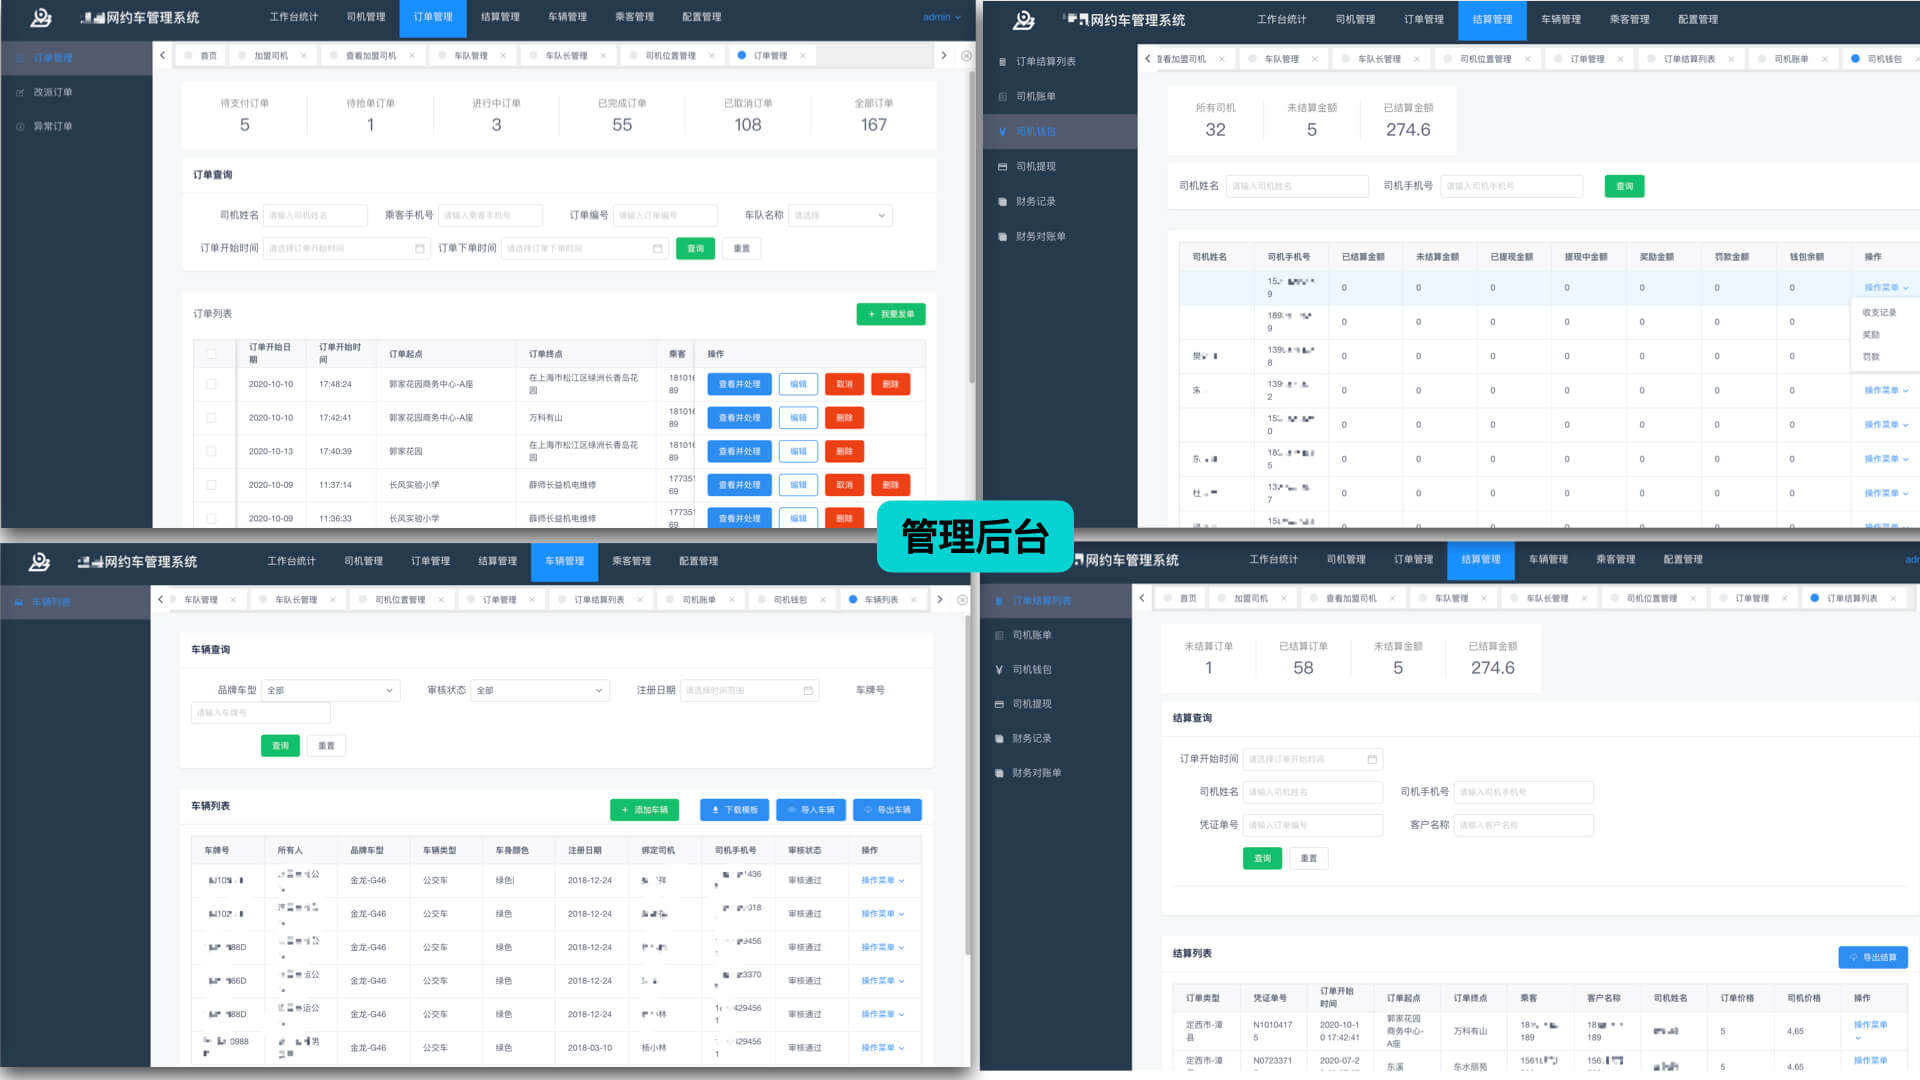
Task: Open the 车队名称 dropdown in order query
Action: click(x=840, y=215)
